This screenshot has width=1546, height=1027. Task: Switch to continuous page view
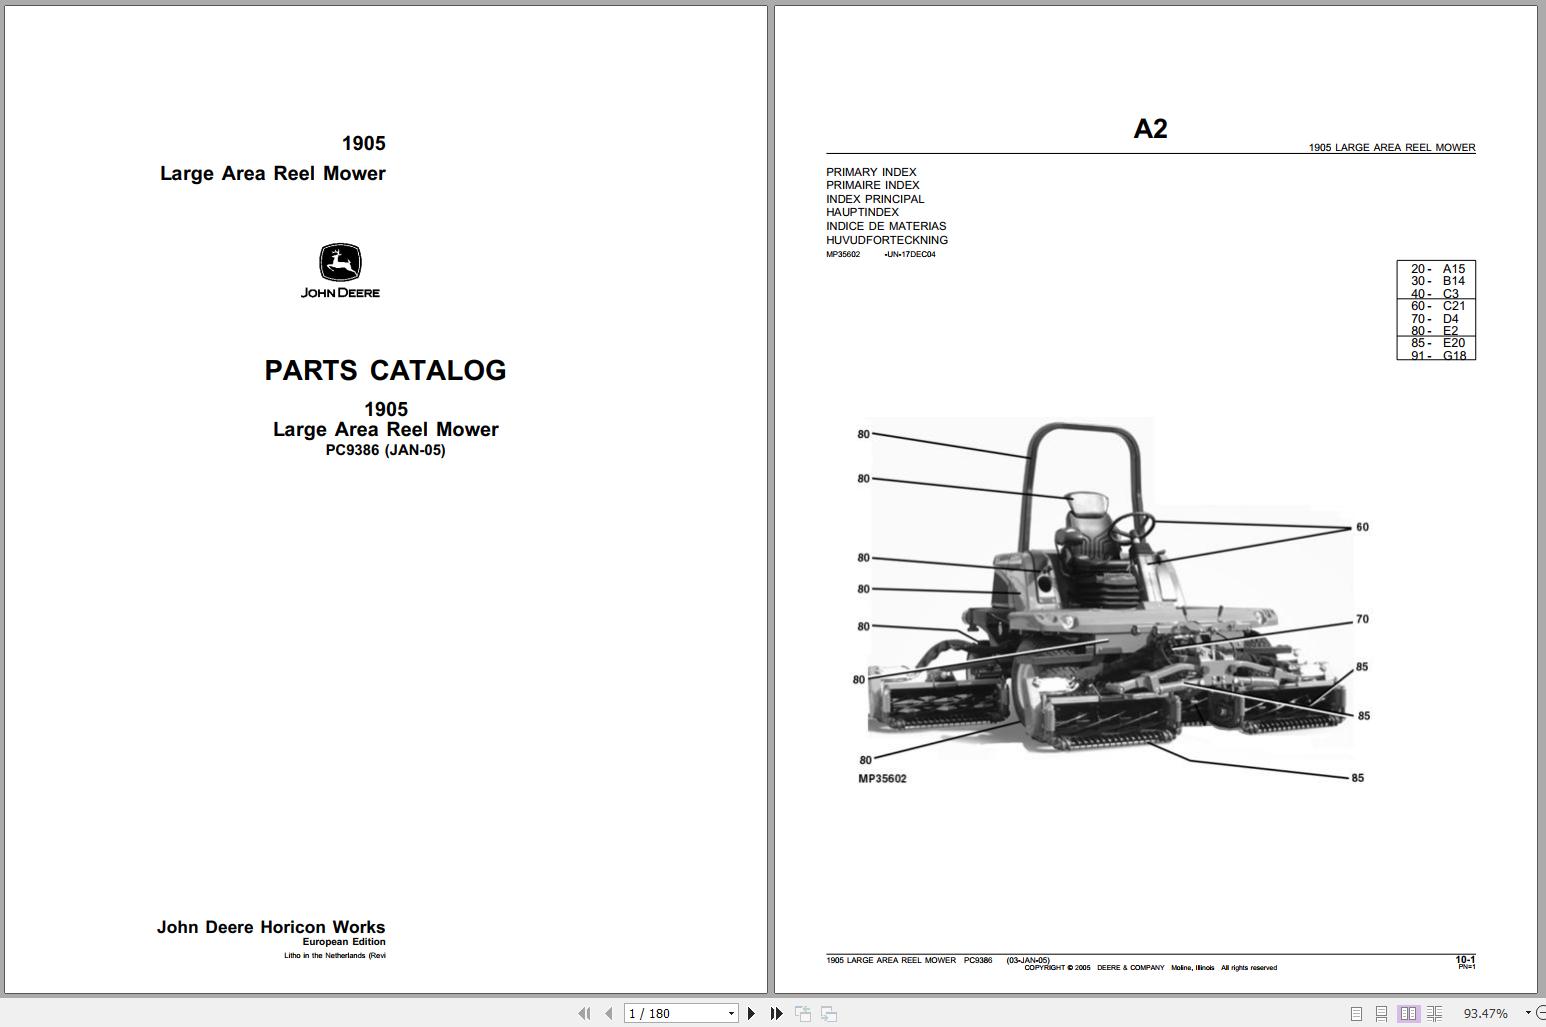click(1381, 1013)
